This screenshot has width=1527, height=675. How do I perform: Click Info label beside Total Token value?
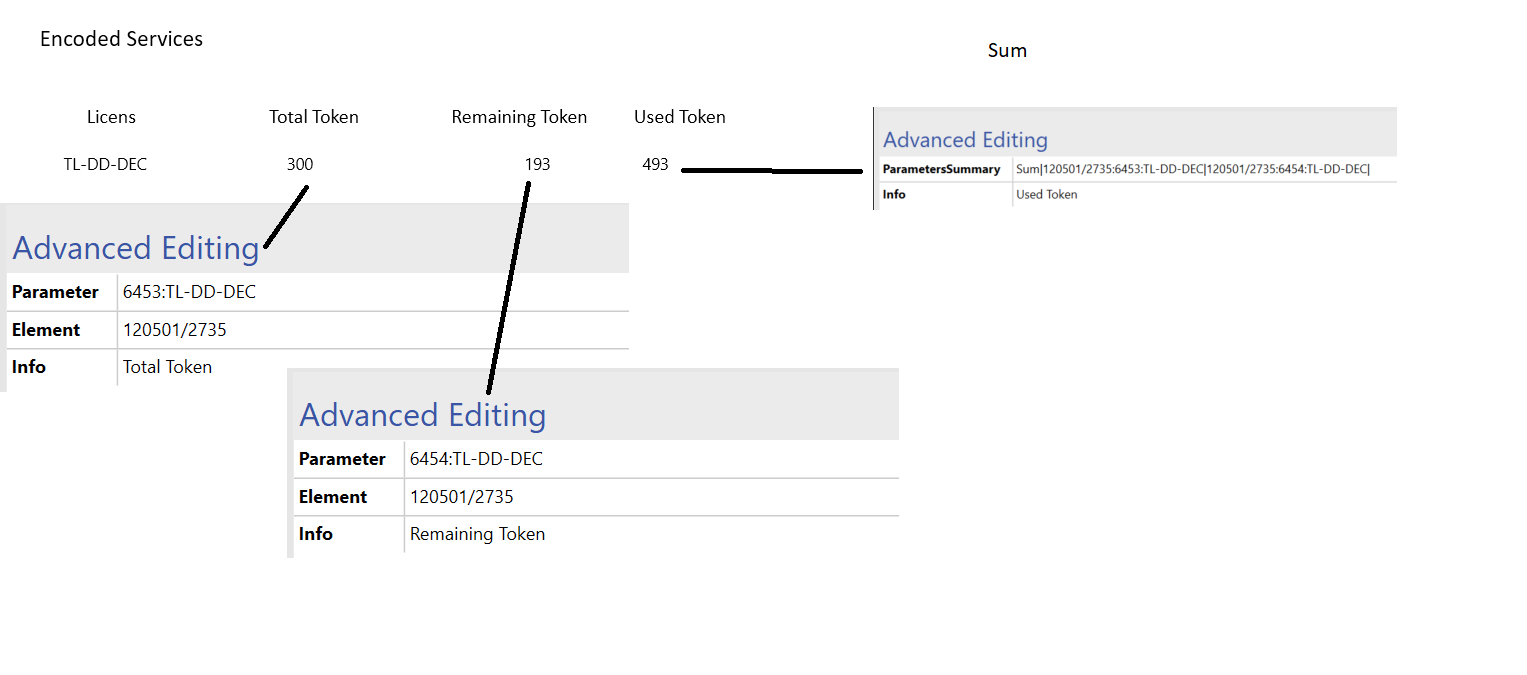coord(29,367)
